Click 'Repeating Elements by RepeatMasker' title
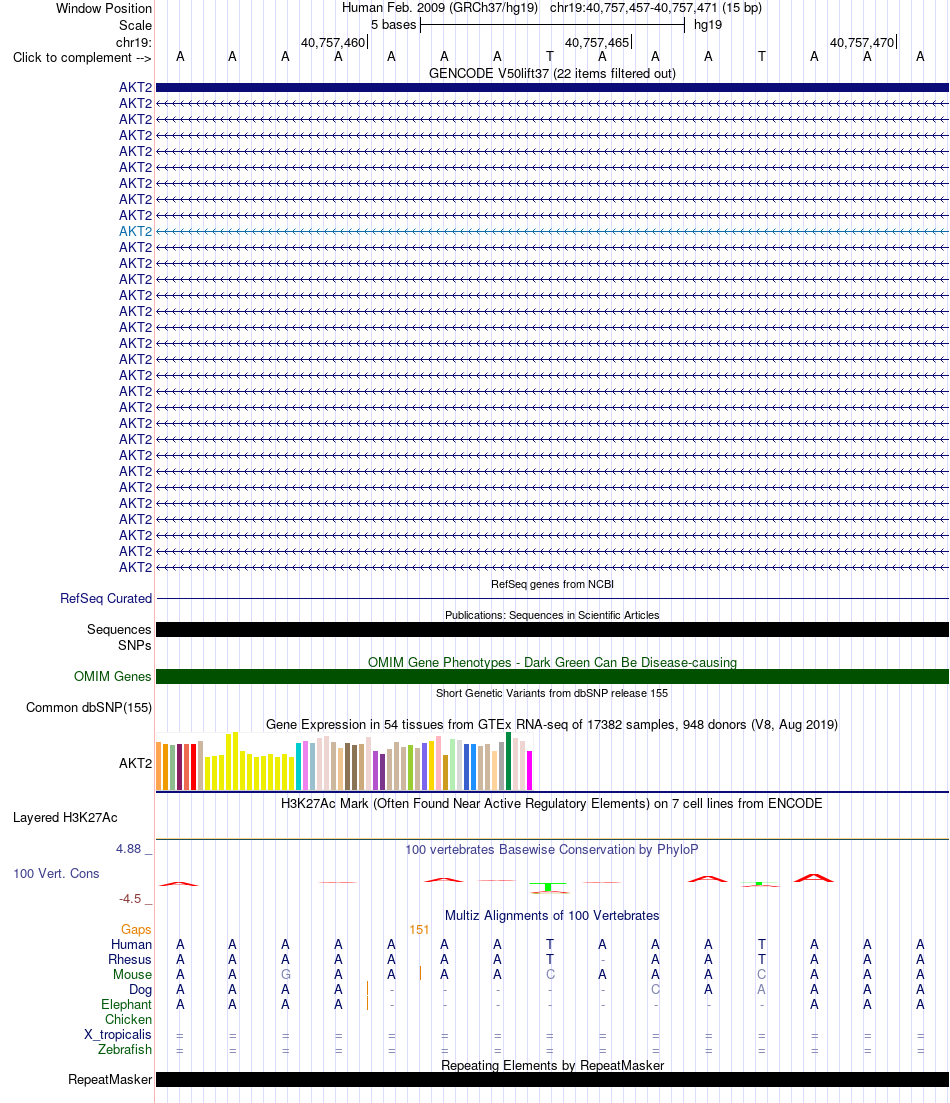The image size is (950, 1103). (x=552, y=1066)
